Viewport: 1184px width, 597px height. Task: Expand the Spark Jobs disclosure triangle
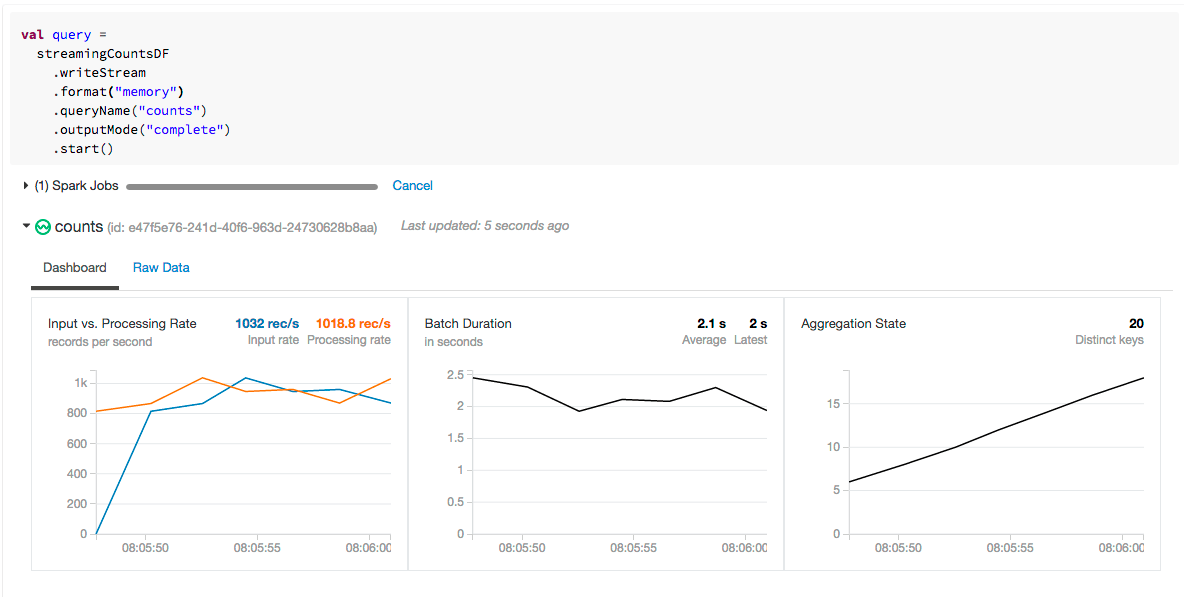click(x=26, y=186)
